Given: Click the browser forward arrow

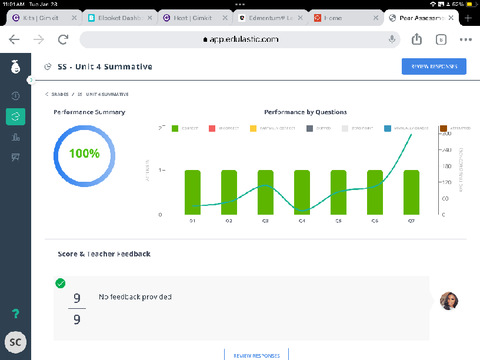Looking at the screenshot, I should [39, 40].
